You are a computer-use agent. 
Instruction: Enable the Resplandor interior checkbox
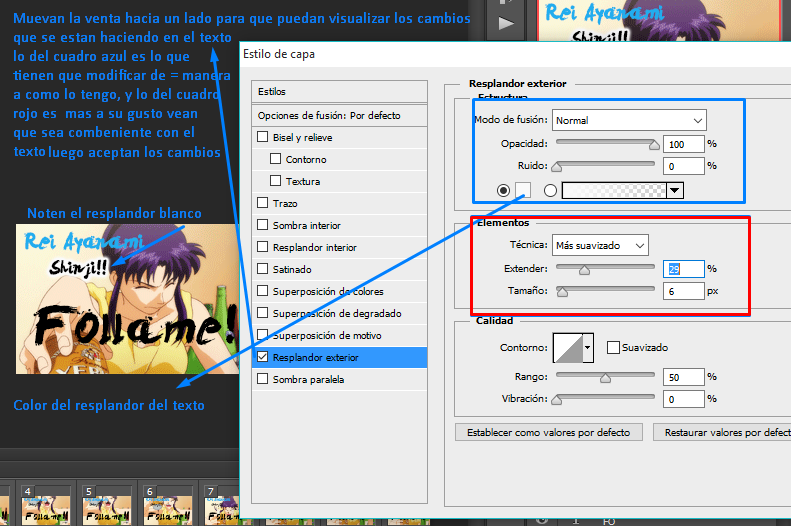click(x=262, y=247)
